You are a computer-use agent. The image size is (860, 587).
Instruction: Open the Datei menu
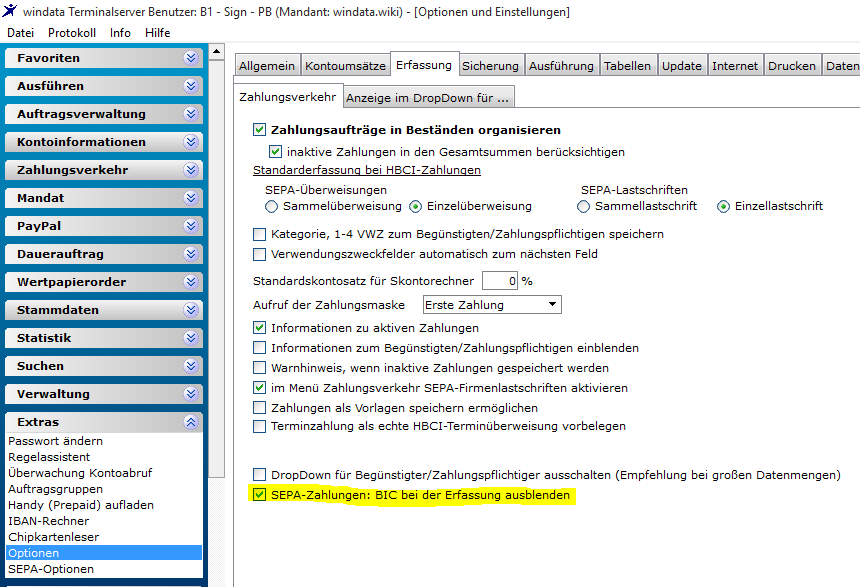click(x=20, y=33)
